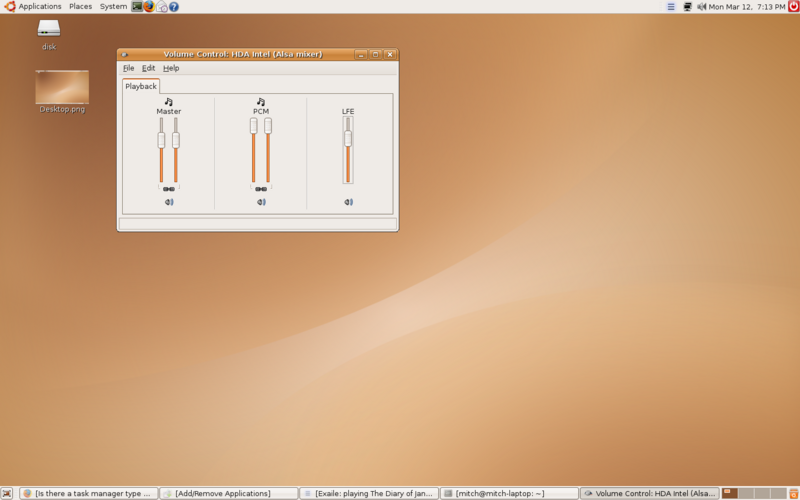Click the PCM right volume slider handle

(268, 126)
